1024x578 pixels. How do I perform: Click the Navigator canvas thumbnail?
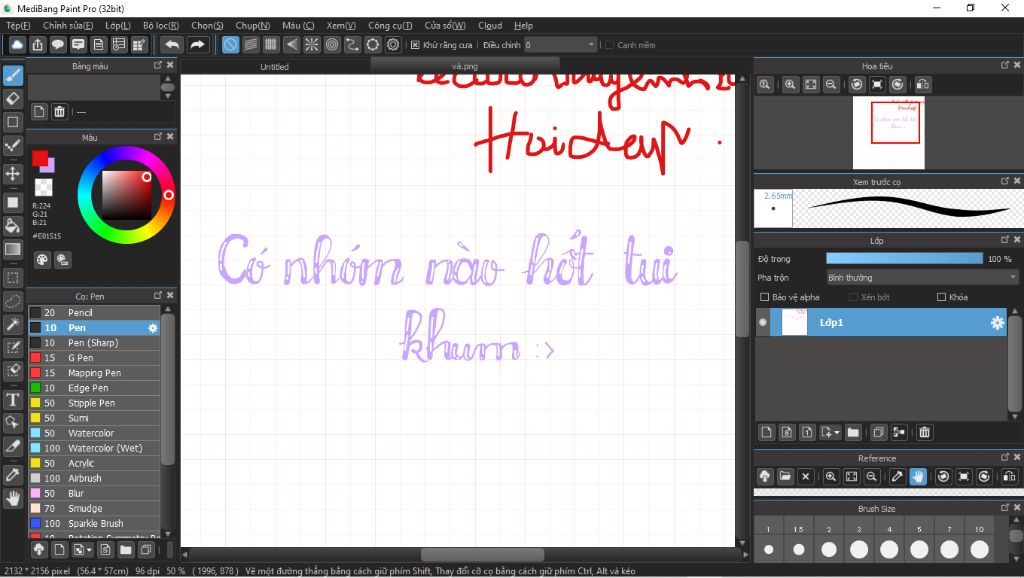[x=888, y=133]
